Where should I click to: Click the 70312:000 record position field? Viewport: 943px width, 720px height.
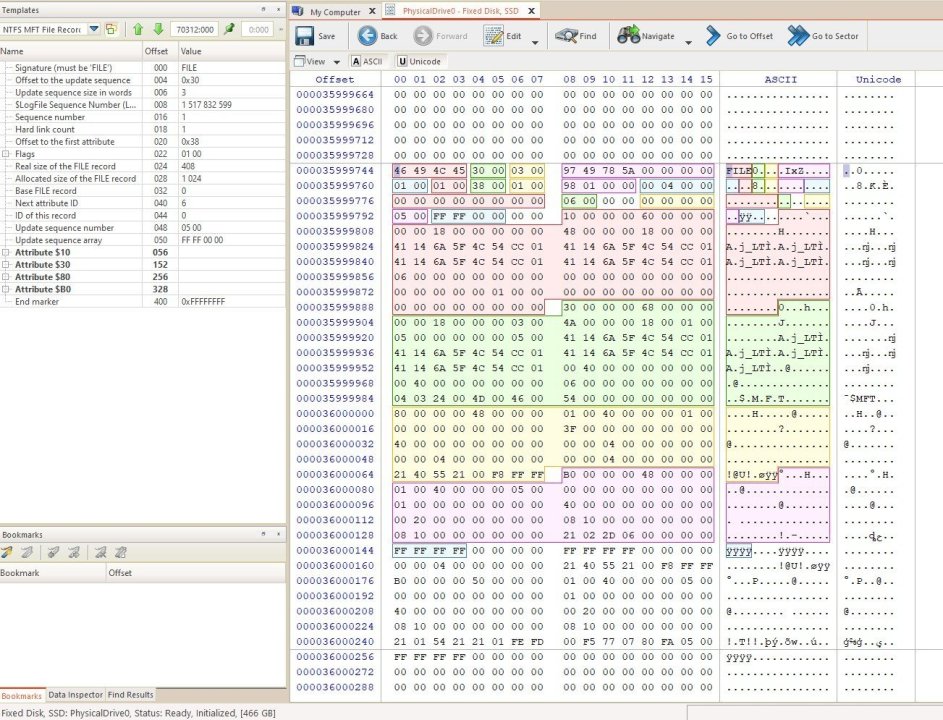[194, 29]
